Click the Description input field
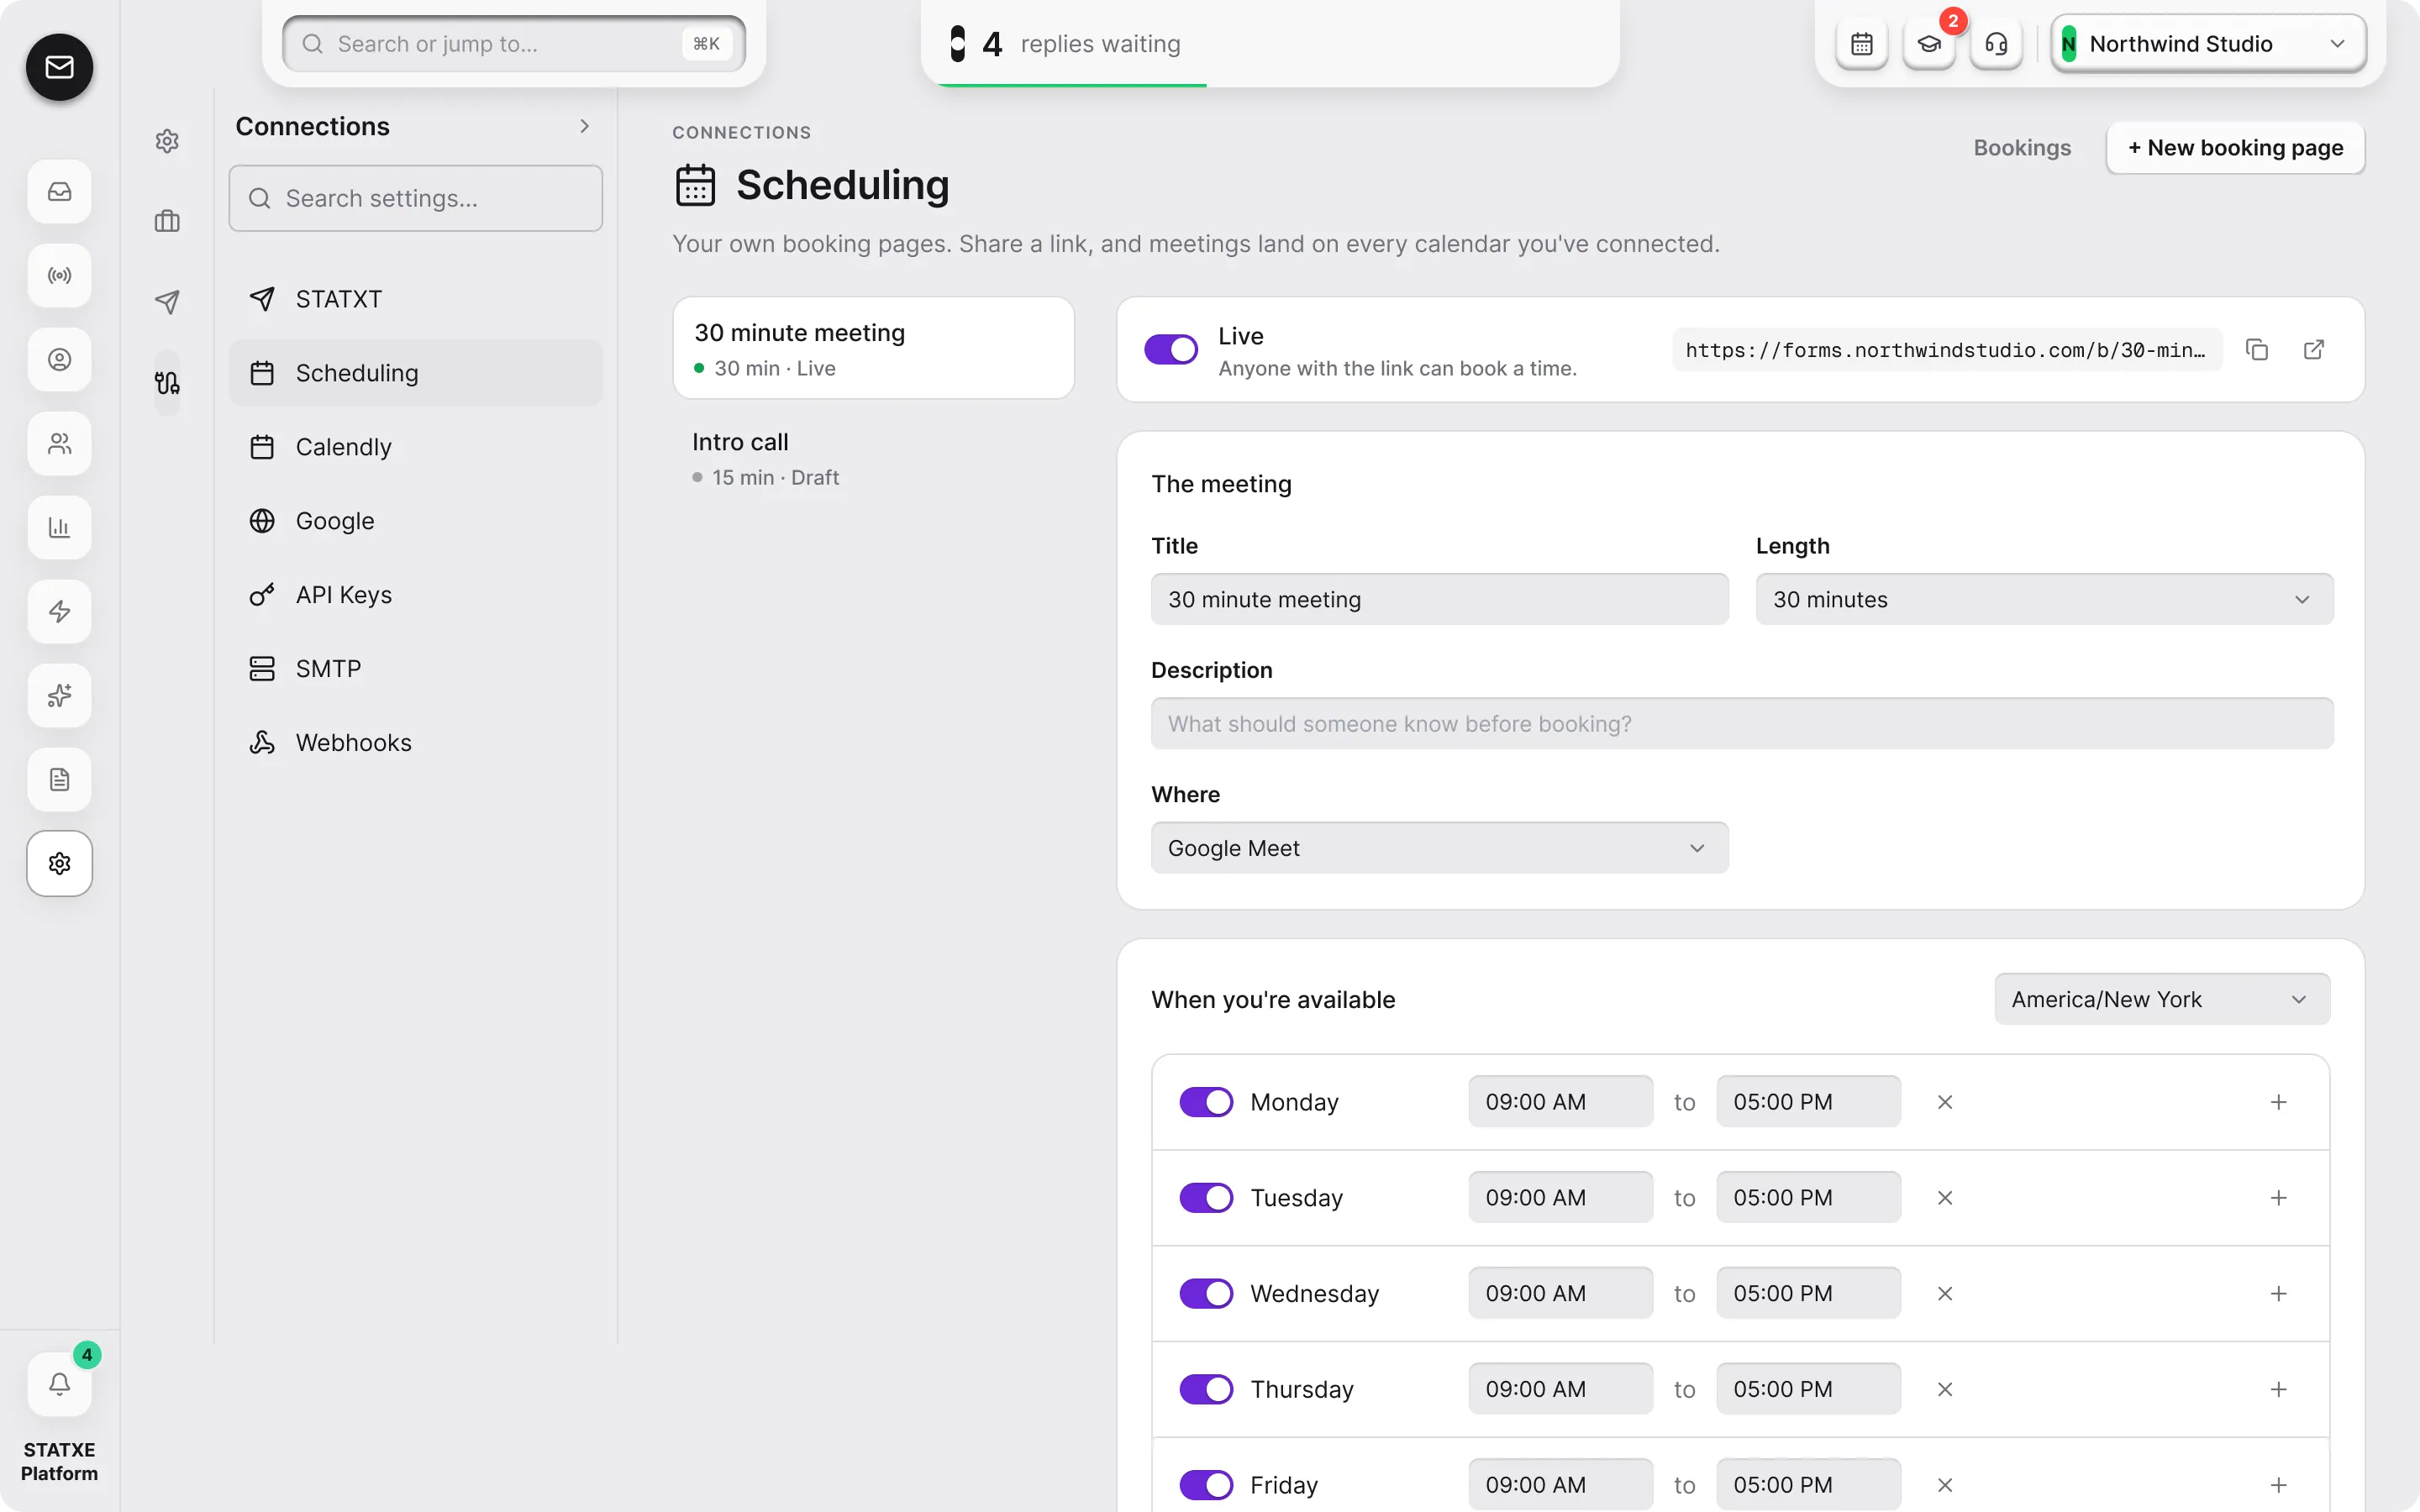The image size is (2420, 1512). [1742, 723]
